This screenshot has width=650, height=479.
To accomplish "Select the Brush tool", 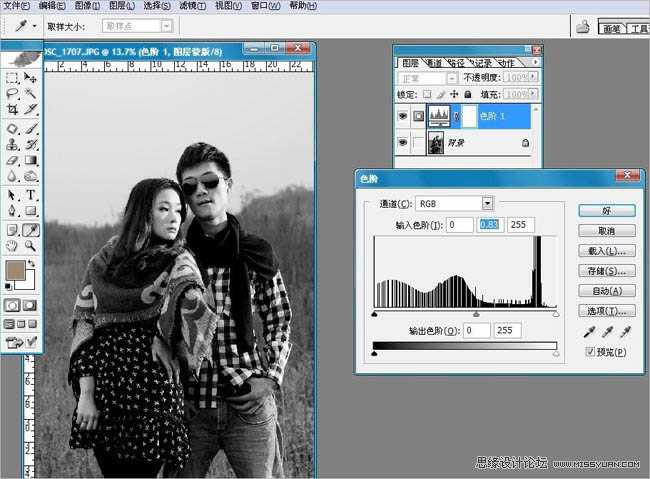I will click(x=30, y=128).
